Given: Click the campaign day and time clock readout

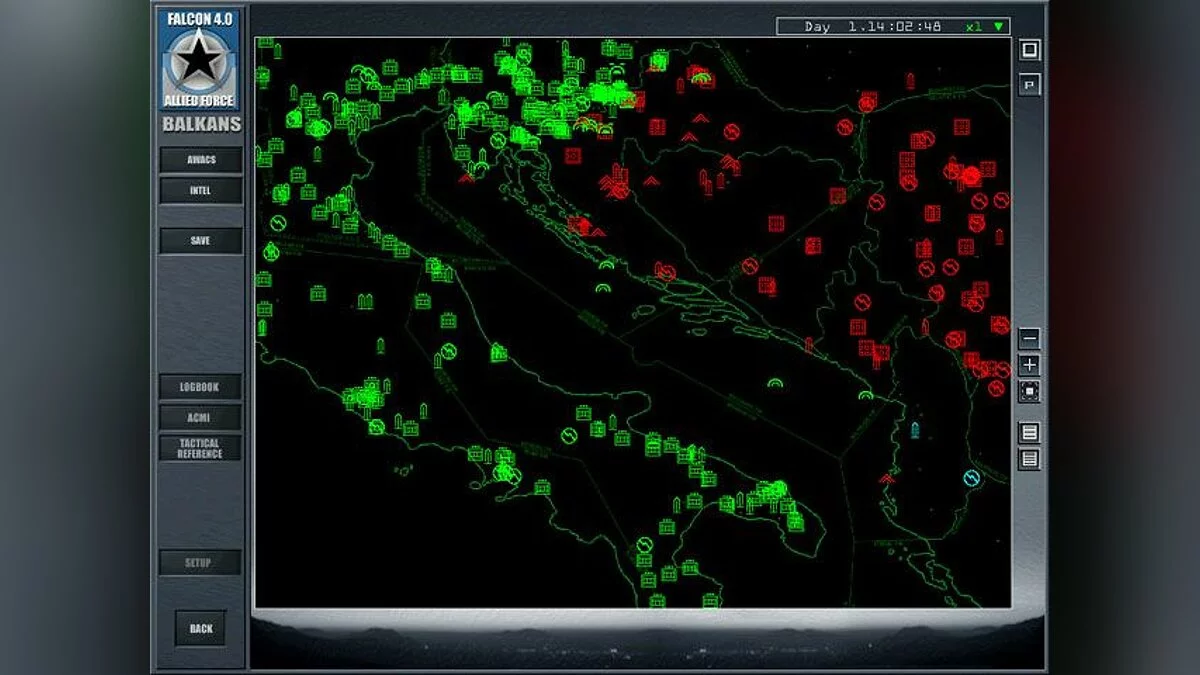Looking at the screenshot, I should (x=872, y=27).
